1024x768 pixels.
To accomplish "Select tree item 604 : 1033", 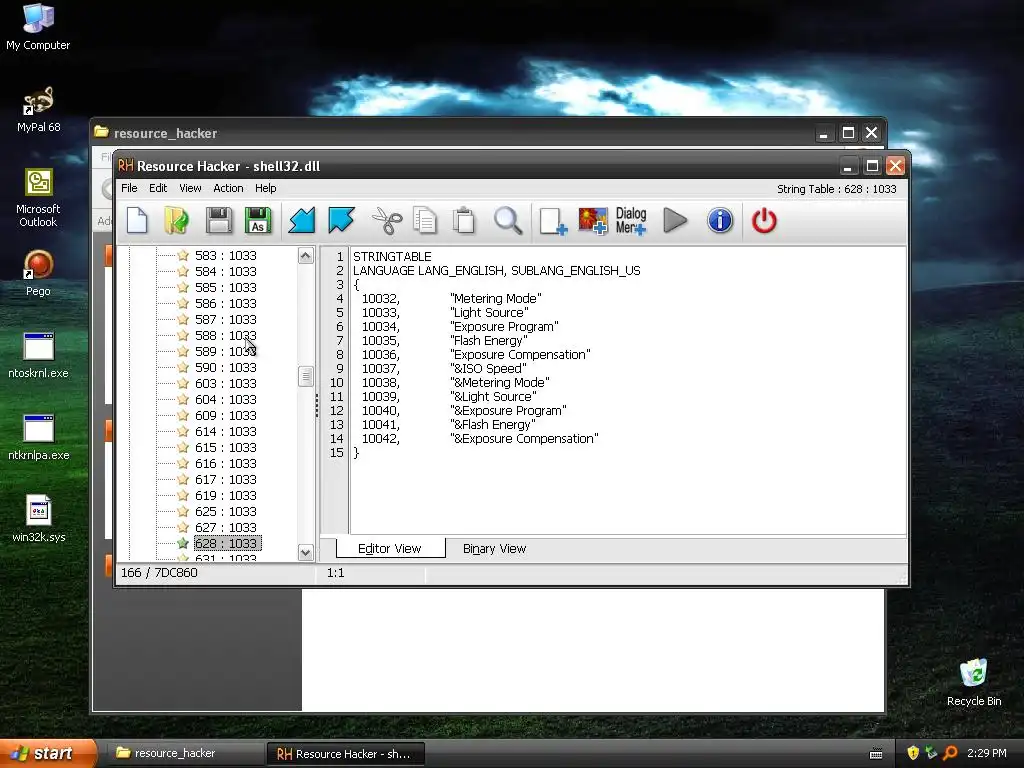I will pos(225,400).
